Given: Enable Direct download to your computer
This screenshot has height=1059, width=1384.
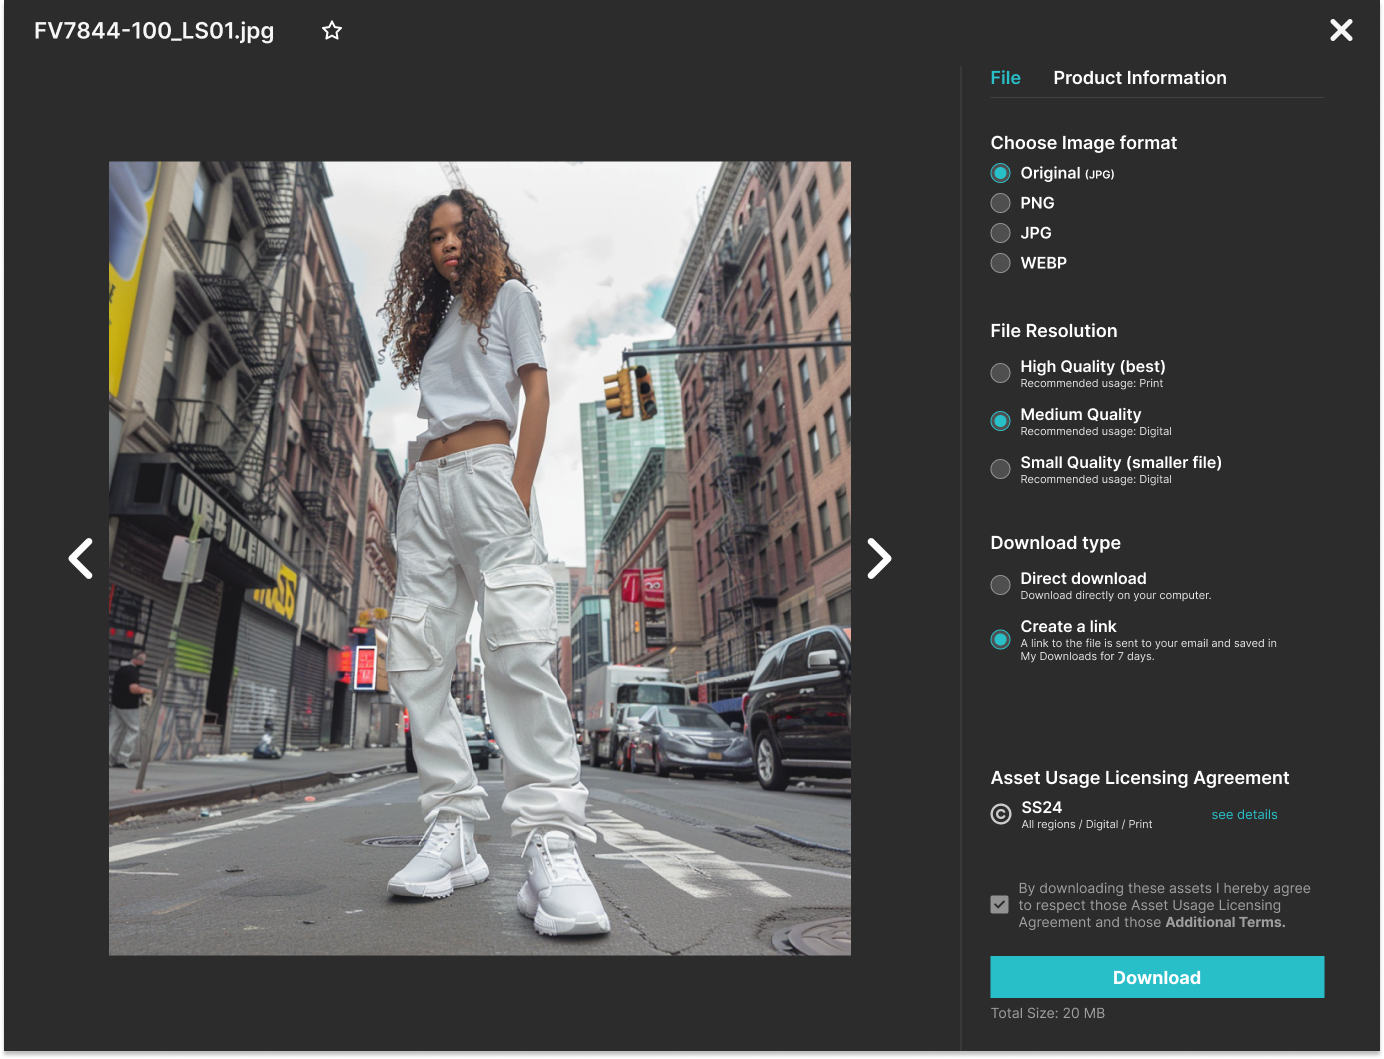Looking at the screenshot, I should tap(999, 585).
